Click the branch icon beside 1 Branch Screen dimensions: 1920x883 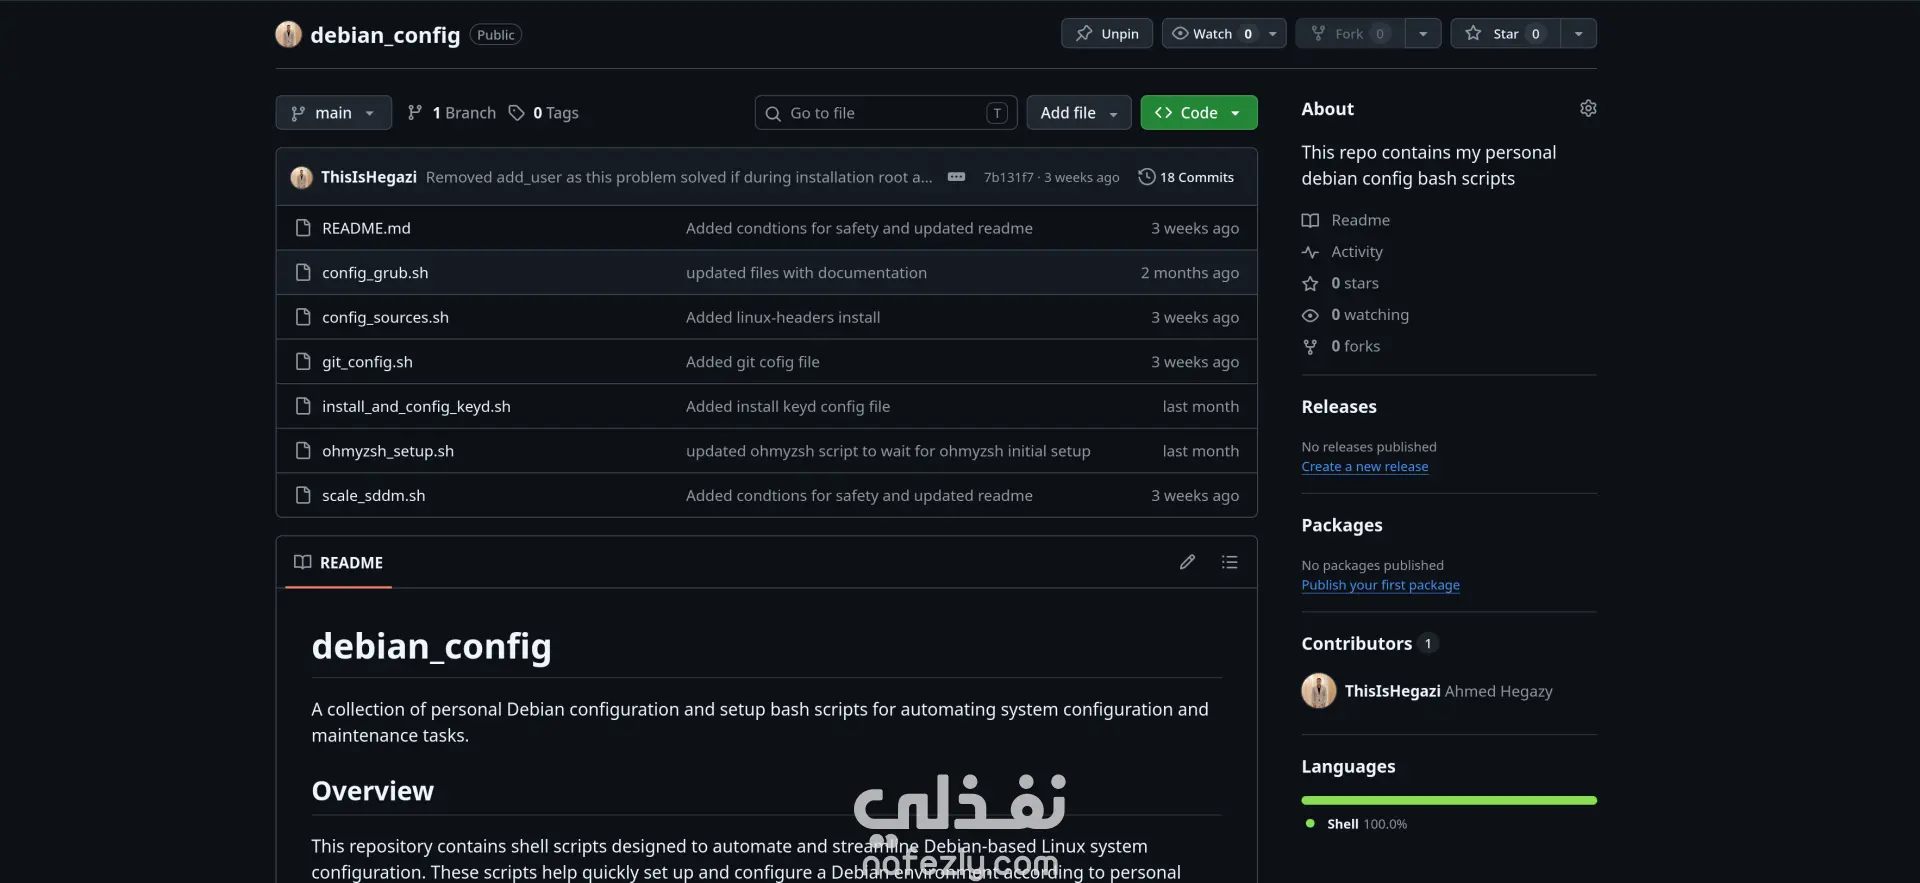[x=415, y=113]
